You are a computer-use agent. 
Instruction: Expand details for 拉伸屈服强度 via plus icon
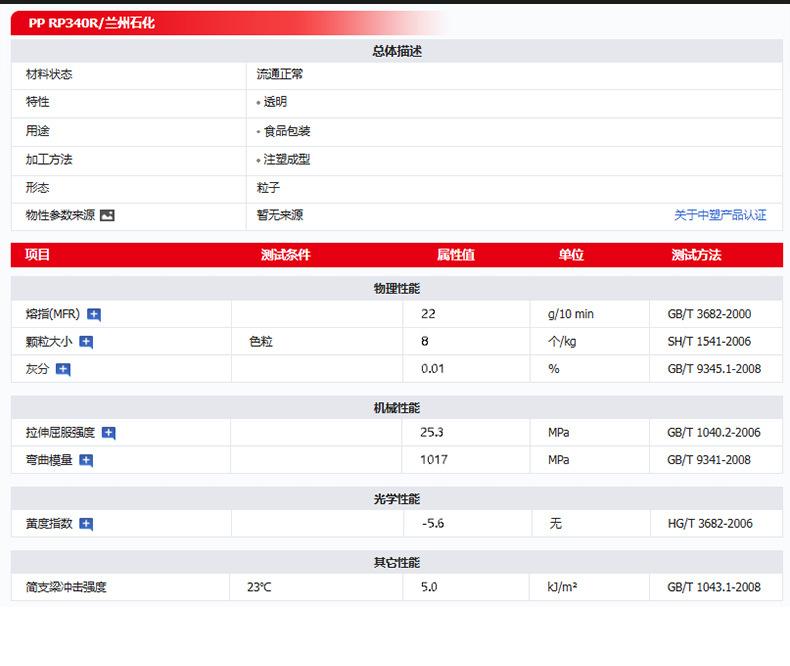(109, 433)
